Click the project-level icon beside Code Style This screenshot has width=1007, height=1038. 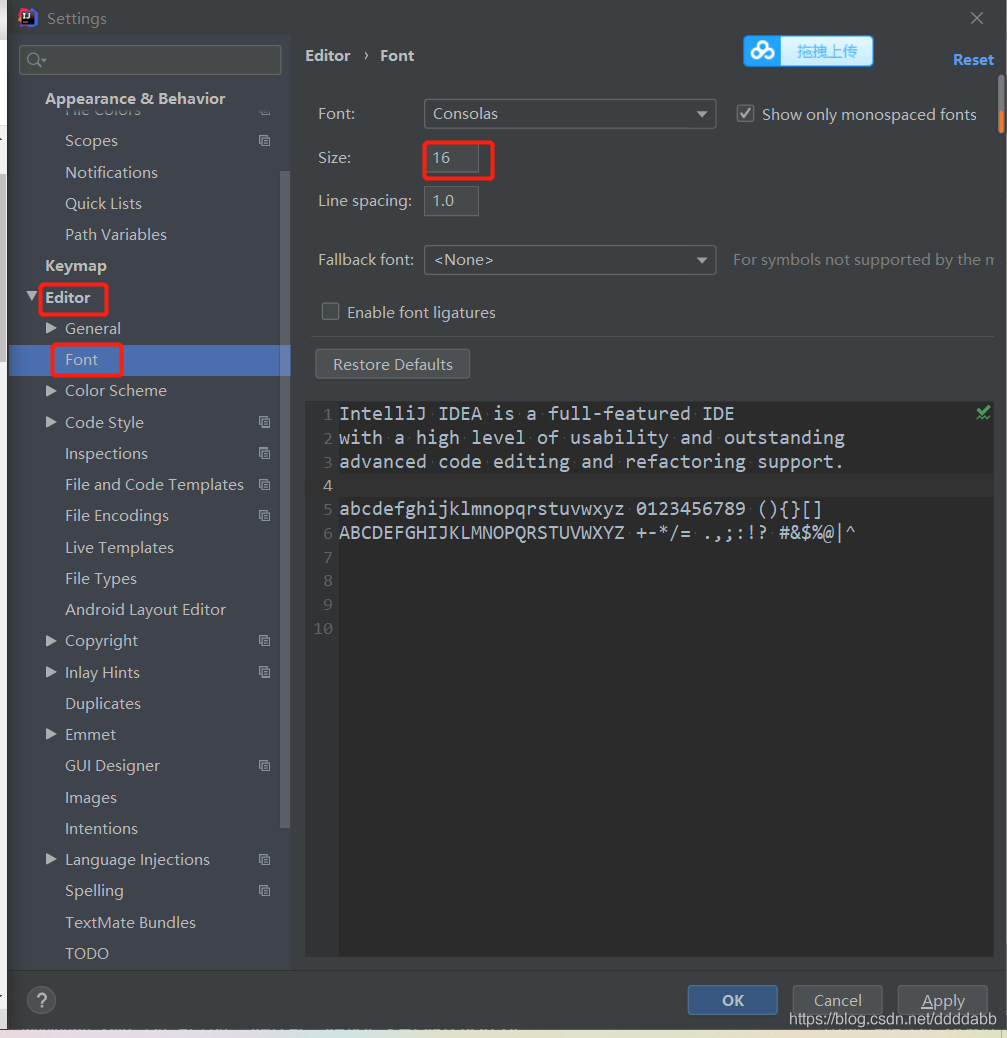(264, 422)
